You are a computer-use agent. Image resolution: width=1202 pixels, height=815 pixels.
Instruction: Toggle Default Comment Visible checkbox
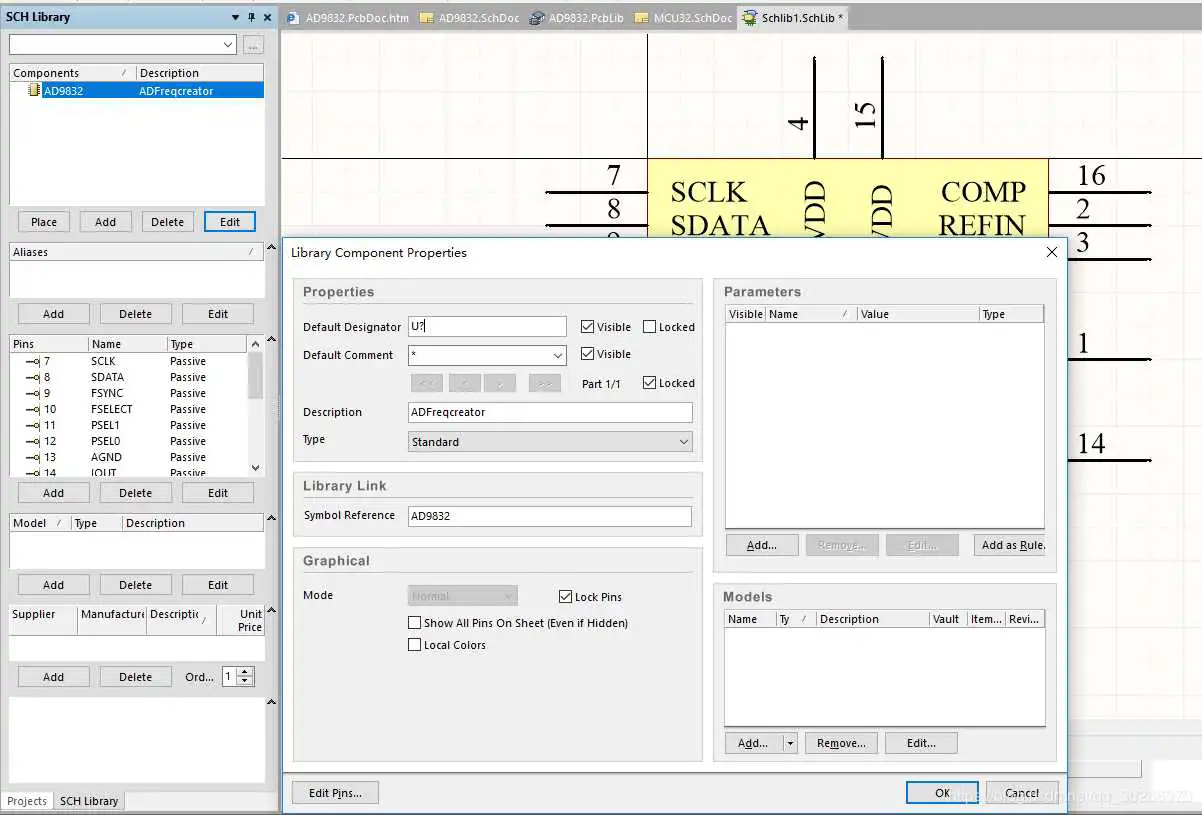coord(587,354)
